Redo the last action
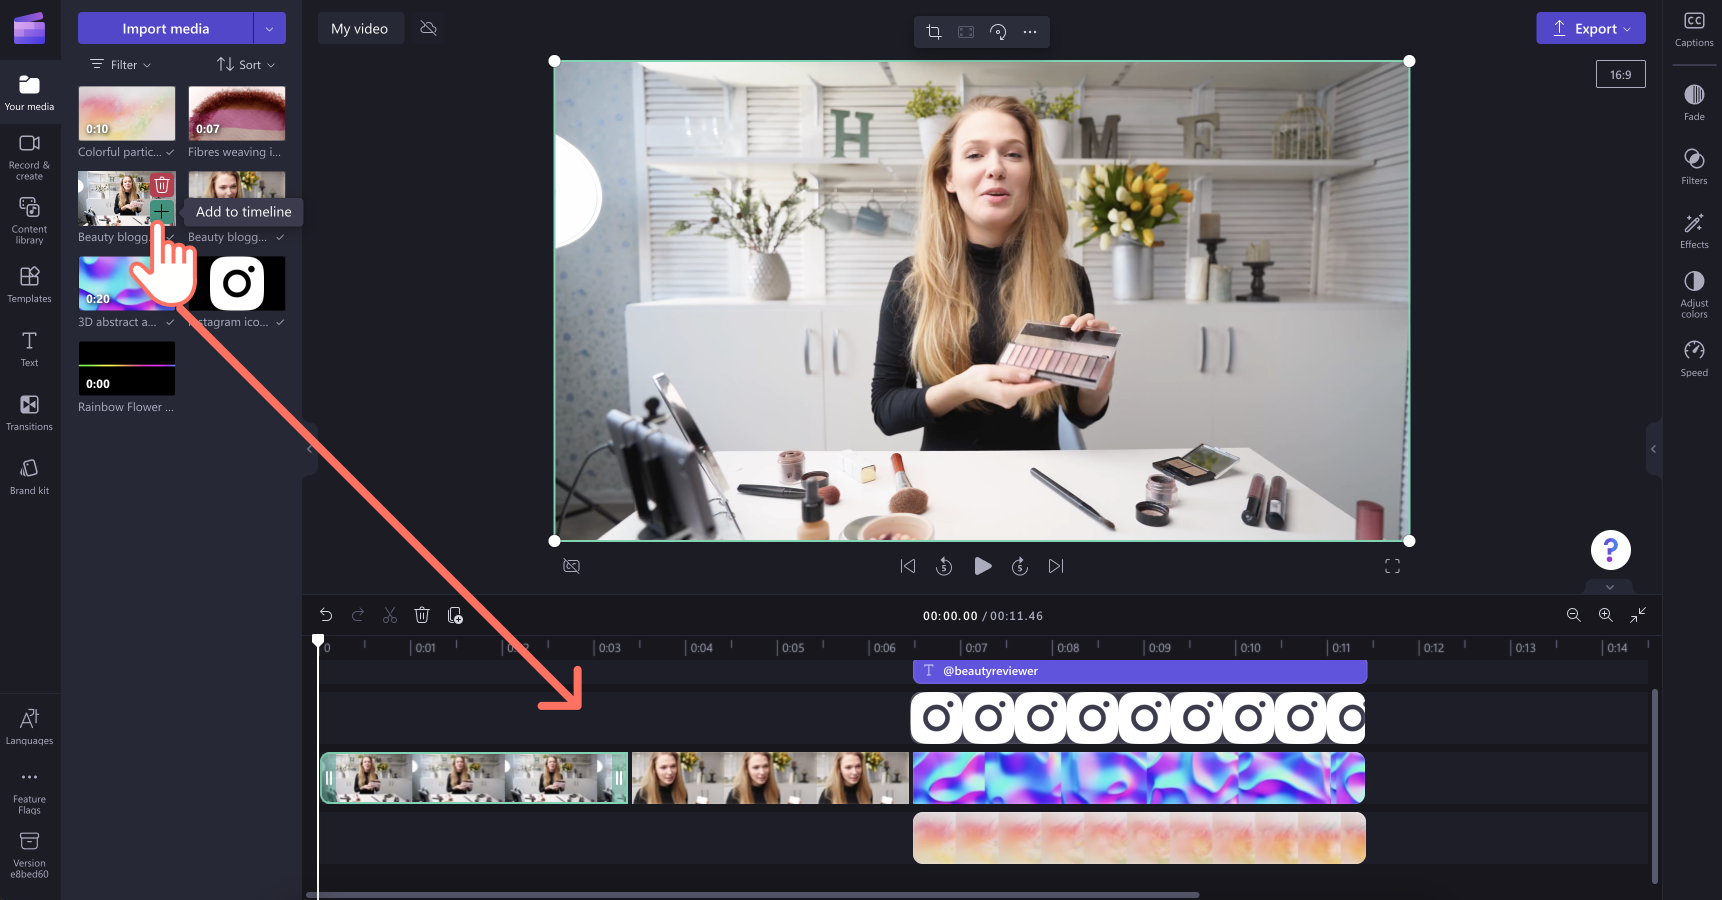Screen dimensions: 1722x900 (358, 615)
